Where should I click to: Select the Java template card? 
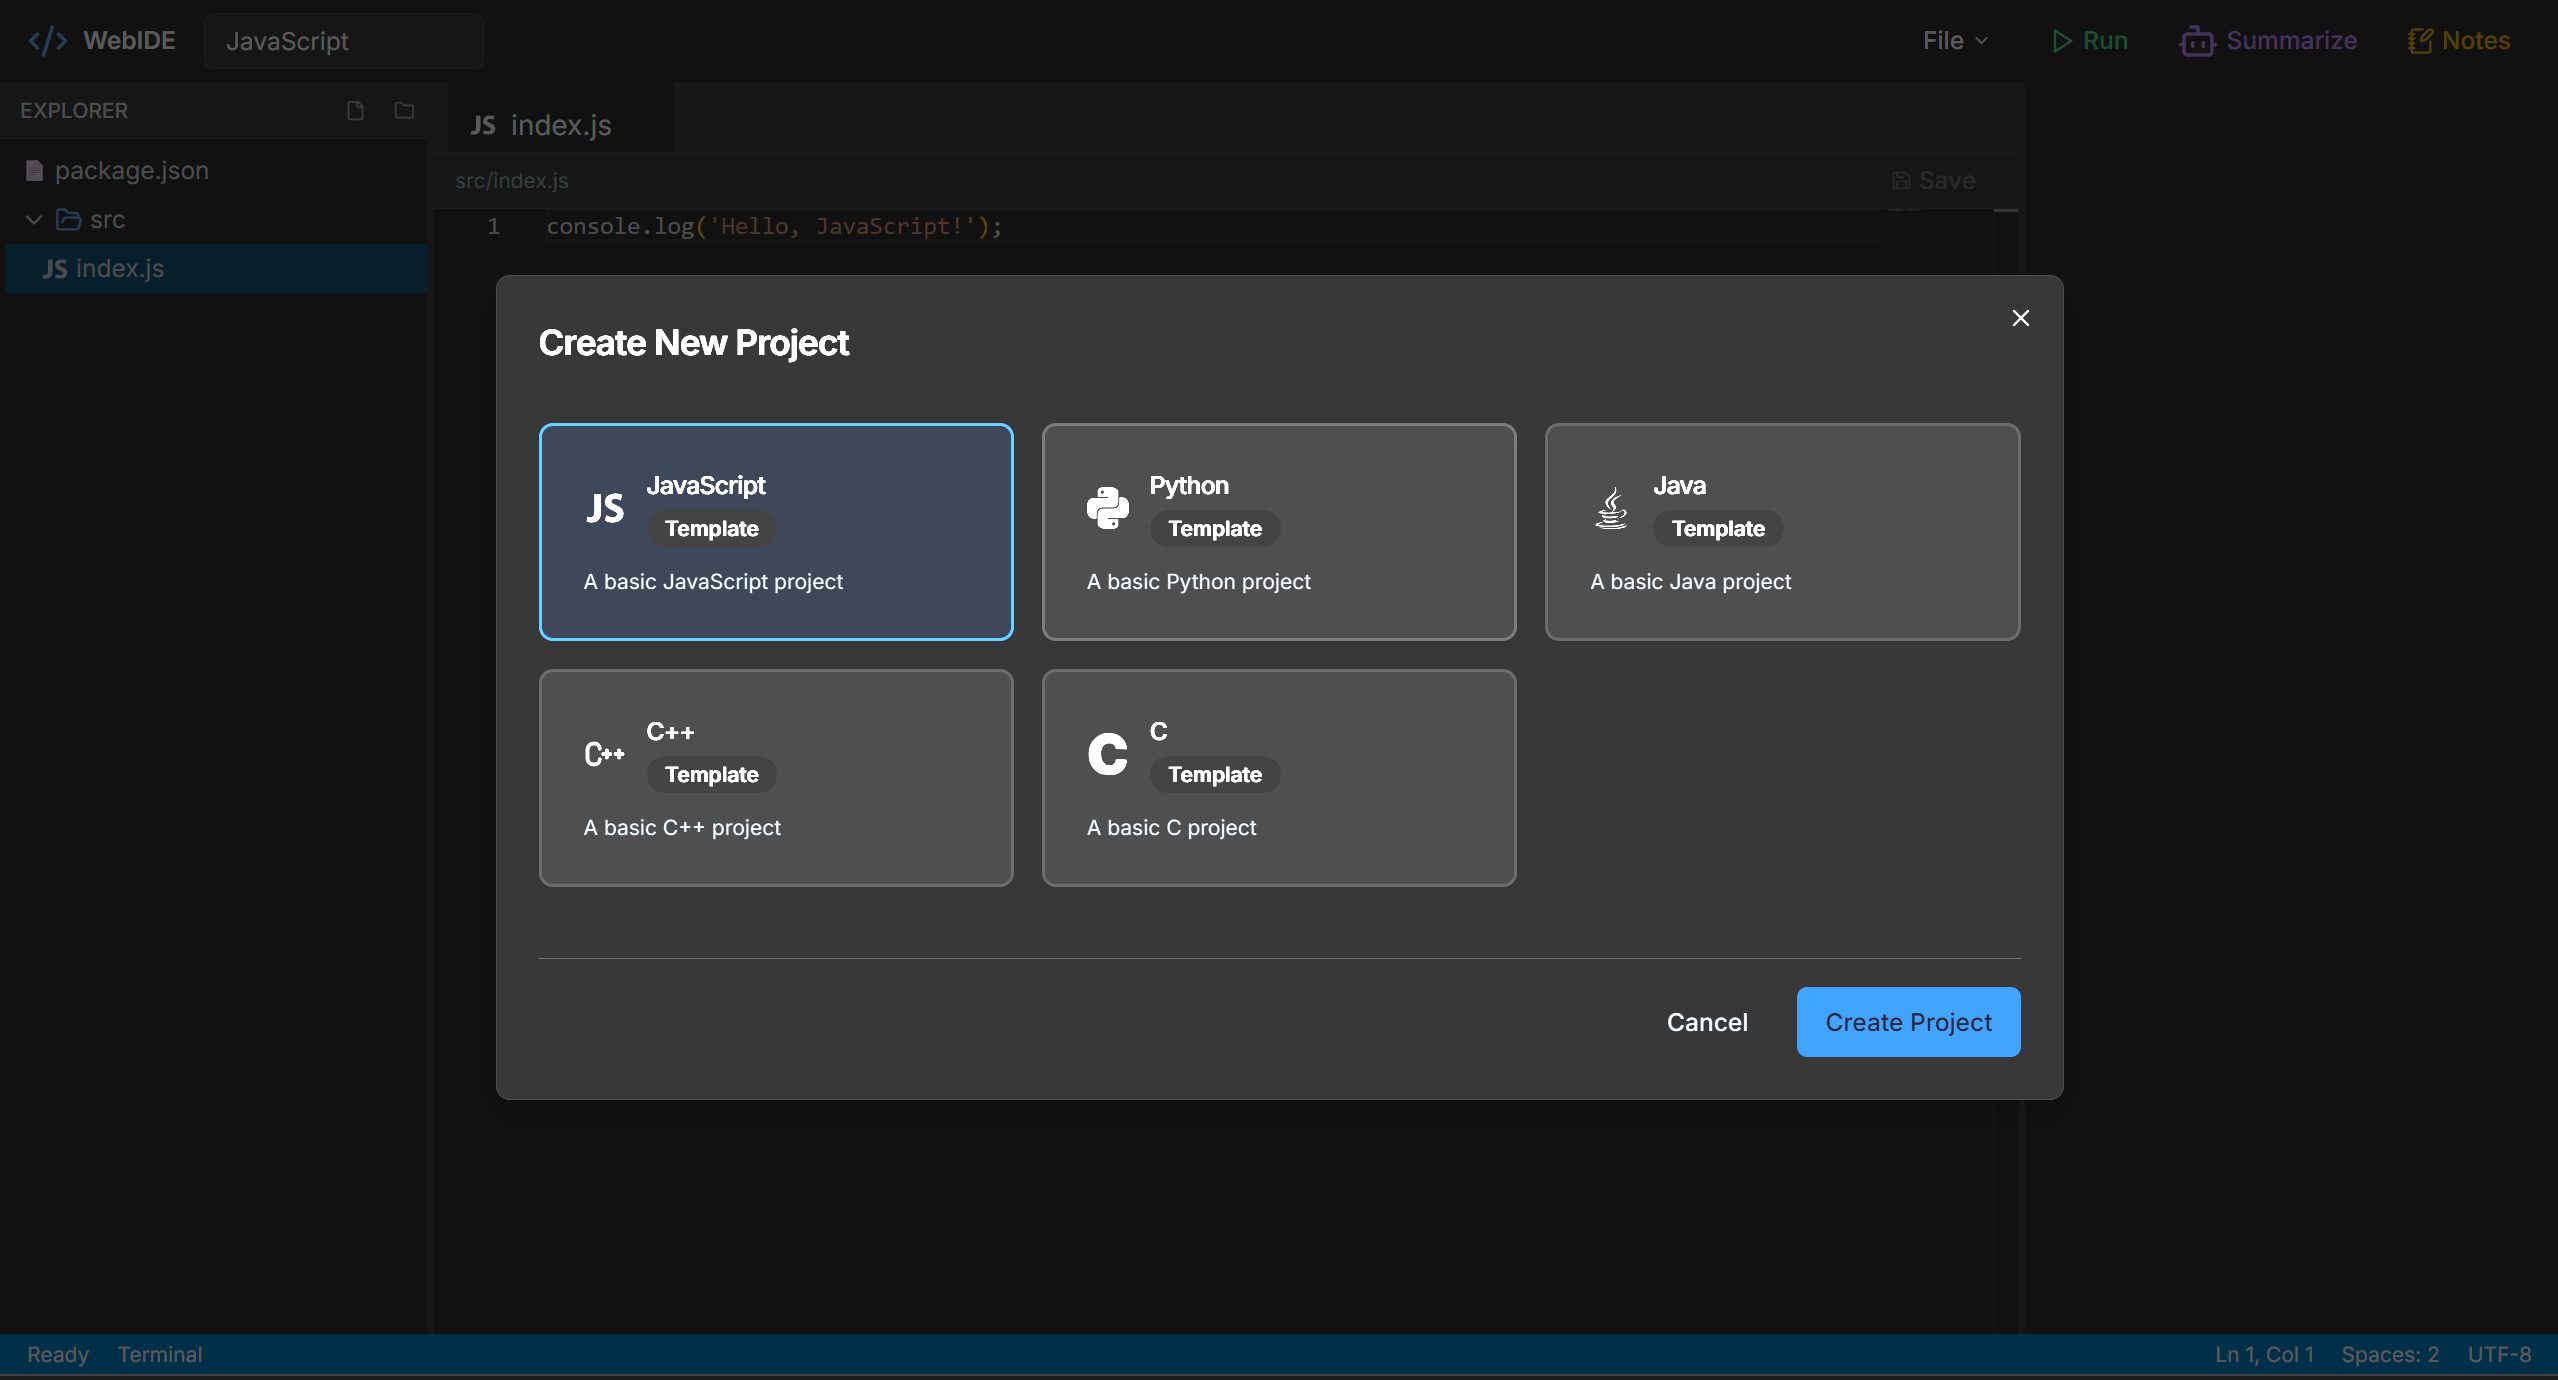[1781, 531]
